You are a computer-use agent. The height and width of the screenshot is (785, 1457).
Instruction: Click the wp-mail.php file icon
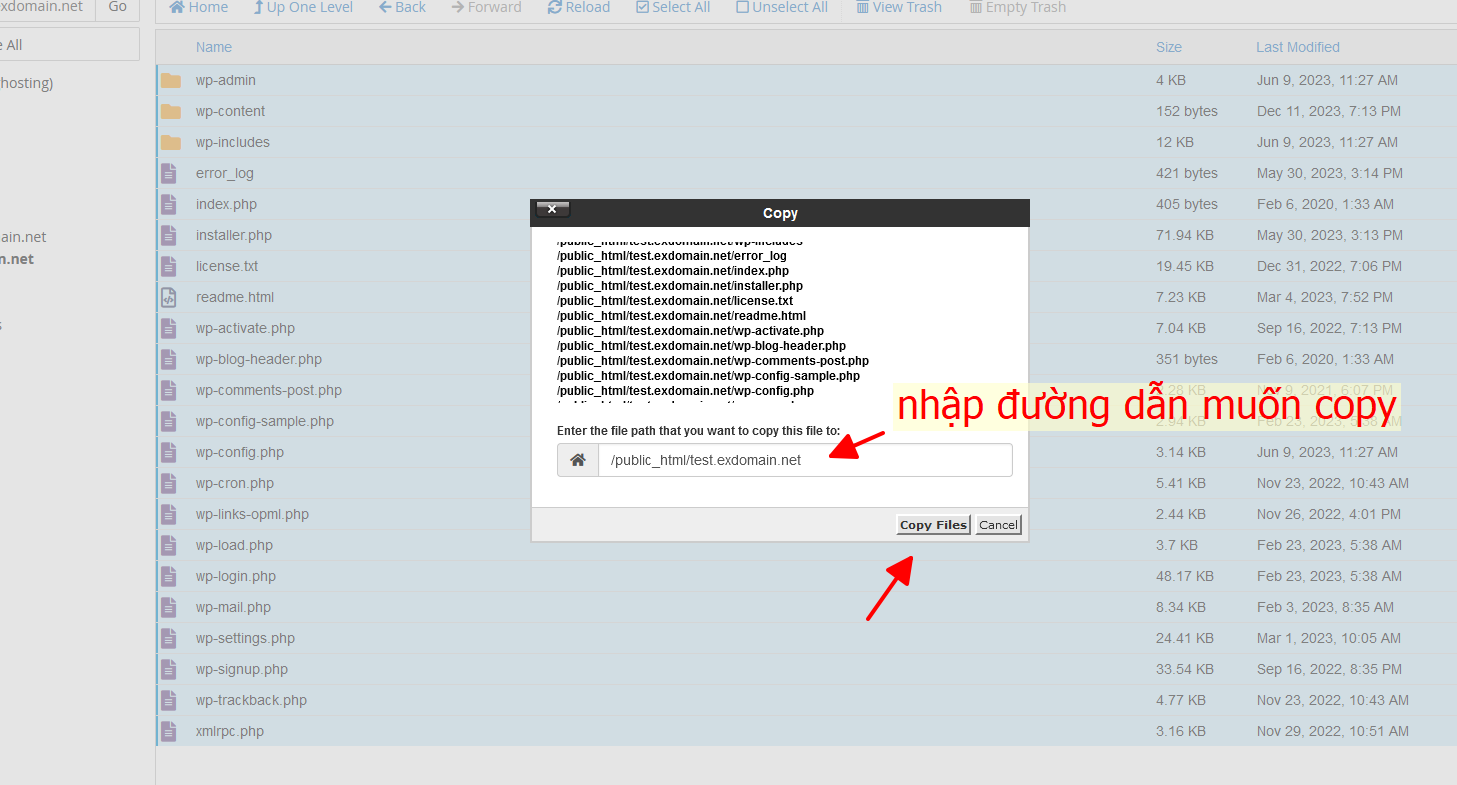click(169, 607)
